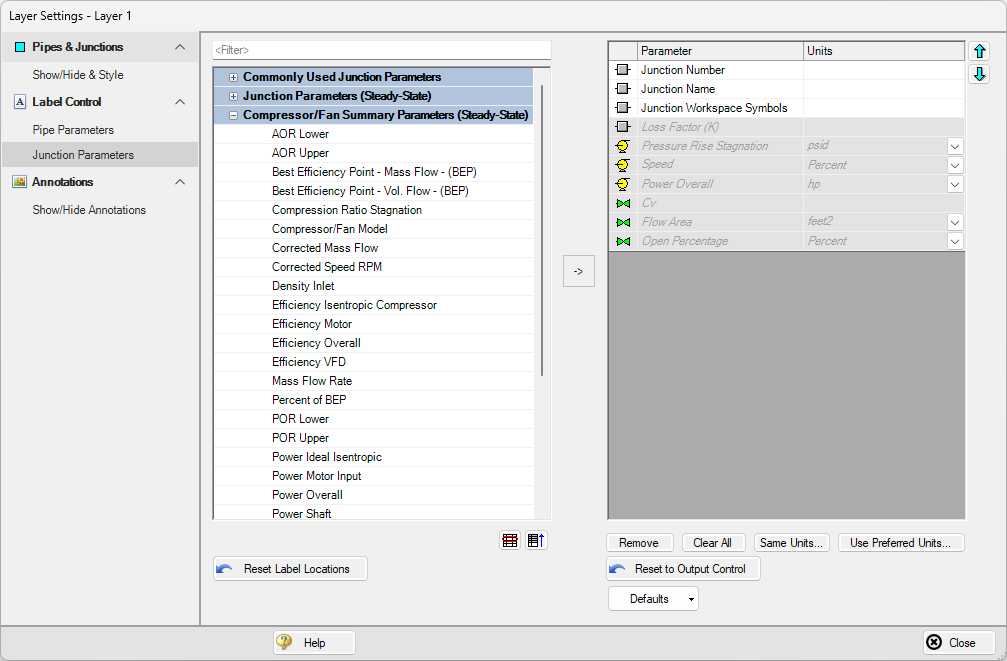
Task: Click the Parameter column header
Action: click(x=720, y=51)
